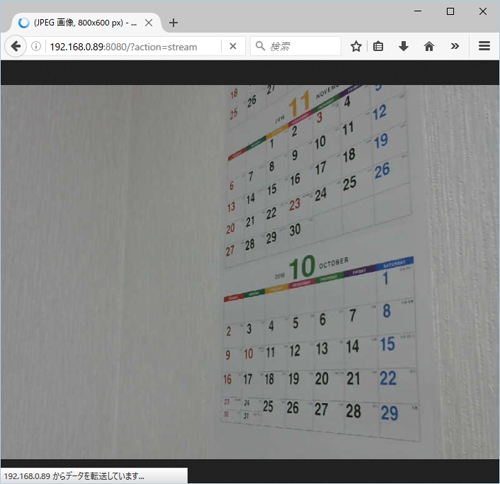Open the downloads arrow icon
Viewport: 500px width, 484px height.
click(403, 46)
